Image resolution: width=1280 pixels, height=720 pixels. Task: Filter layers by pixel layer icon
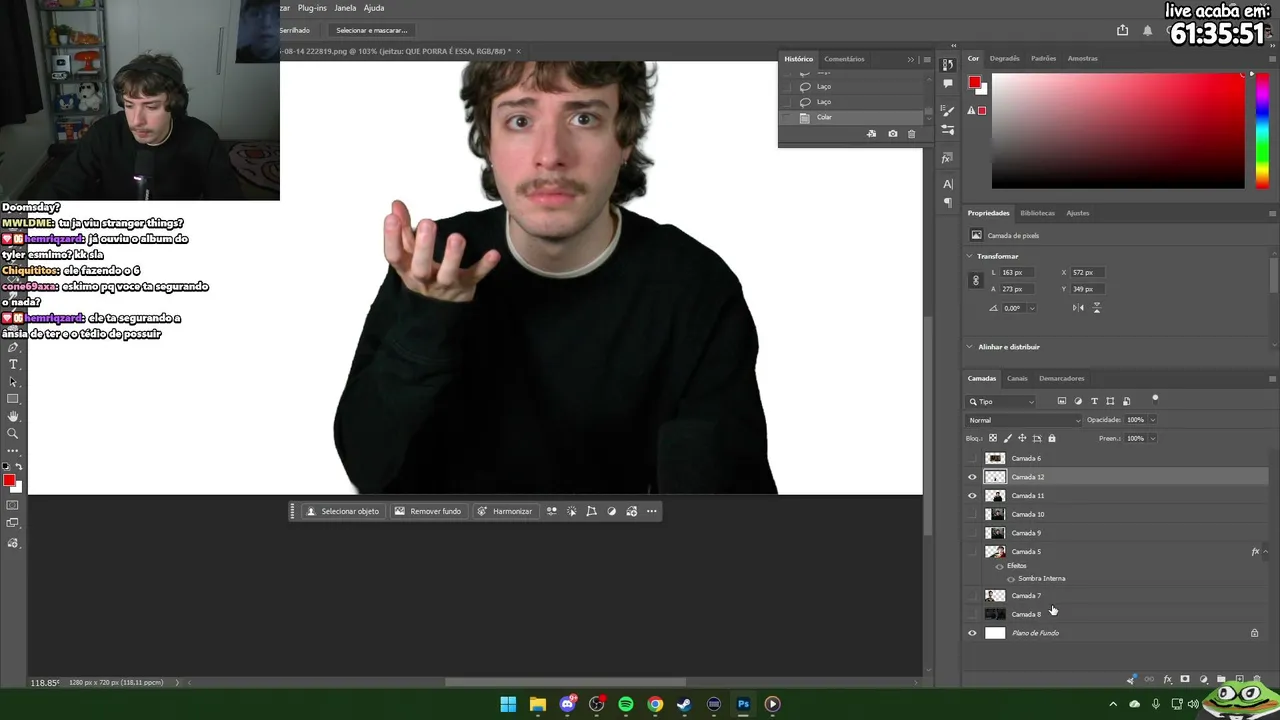point(1062,401)
